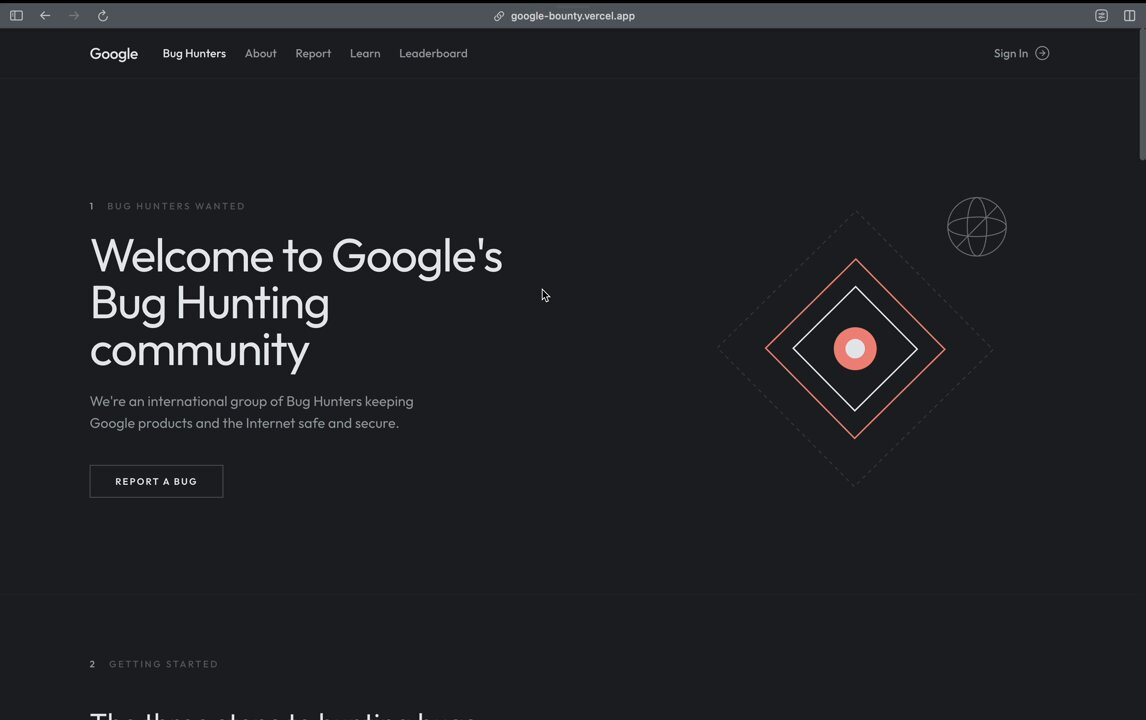
Task: Click the 'We're an international group' paragraph
Action: (x=251, y=412)
